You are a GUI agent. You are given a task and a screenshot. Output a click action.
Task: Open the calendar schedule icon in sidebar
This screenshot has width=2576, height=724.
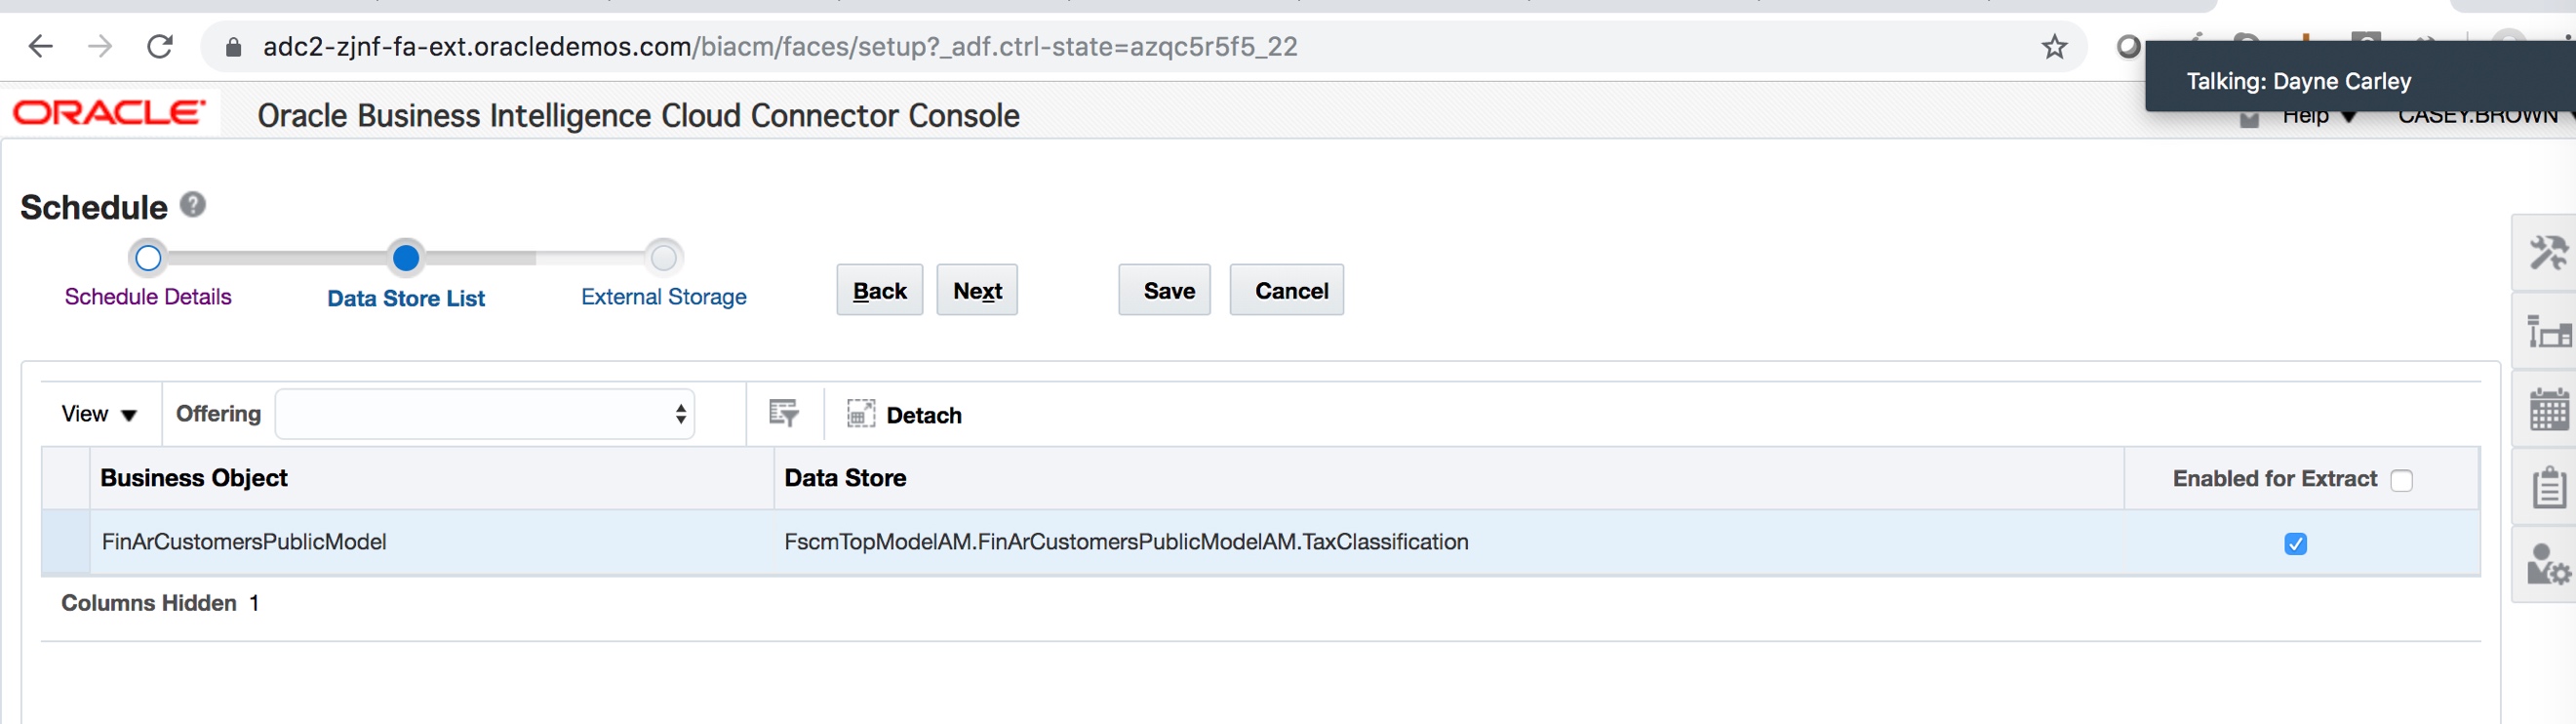tap(2546, 410)
